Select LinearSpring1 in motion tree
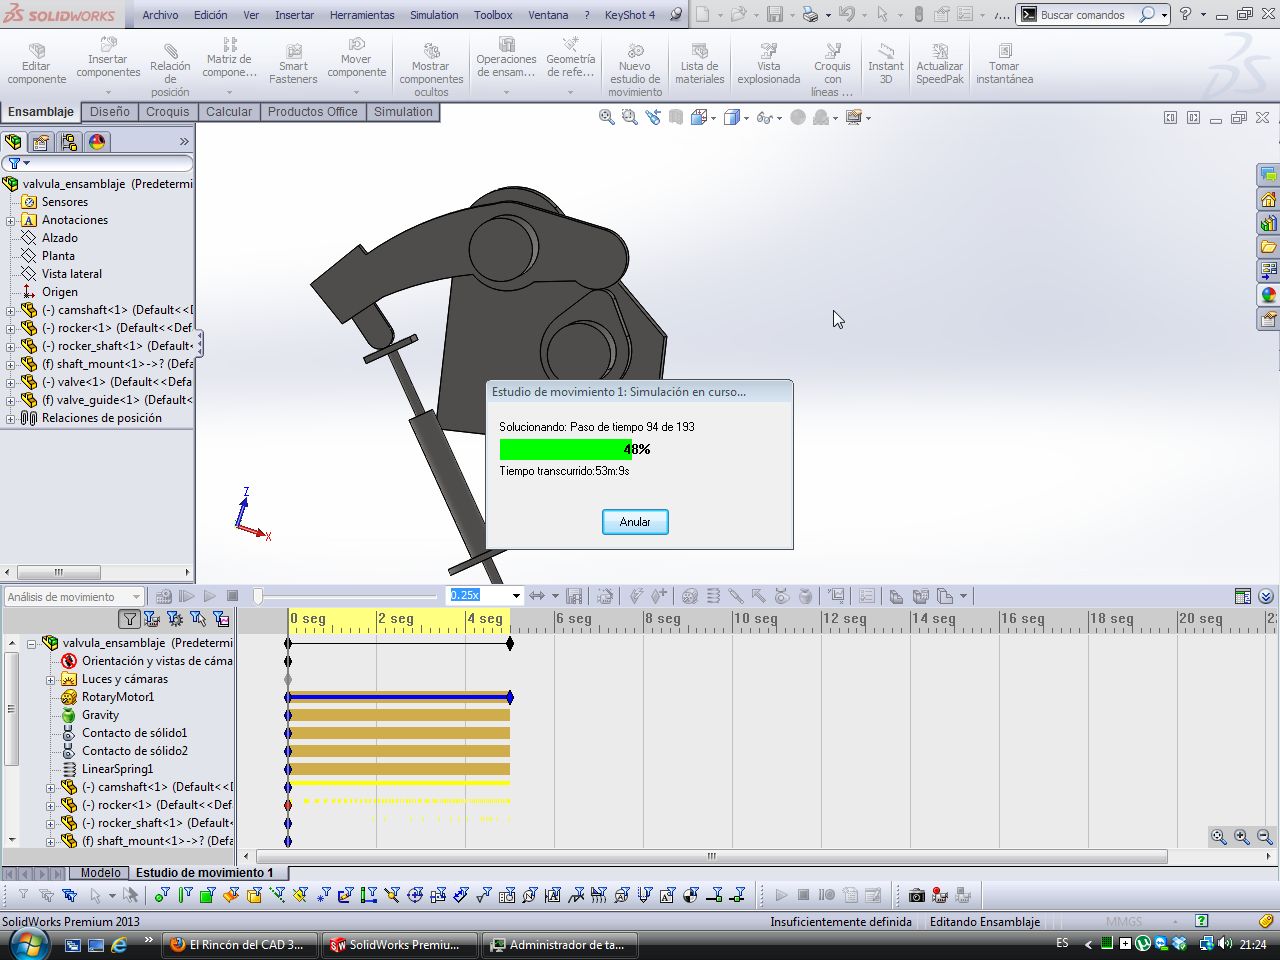Screen dimensions: 1280x960 (117, 769)
